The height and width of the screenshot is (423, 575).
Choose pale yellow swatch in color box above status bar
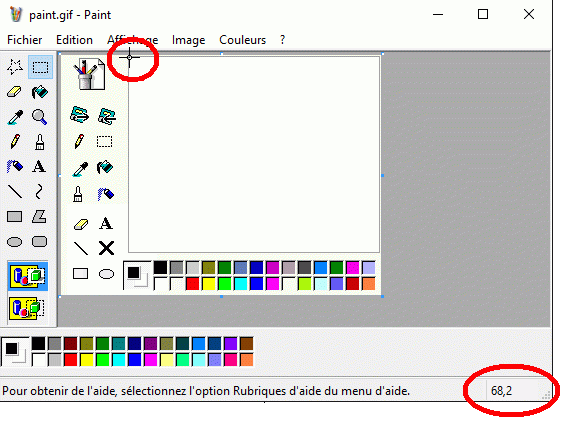click(167, 360)
